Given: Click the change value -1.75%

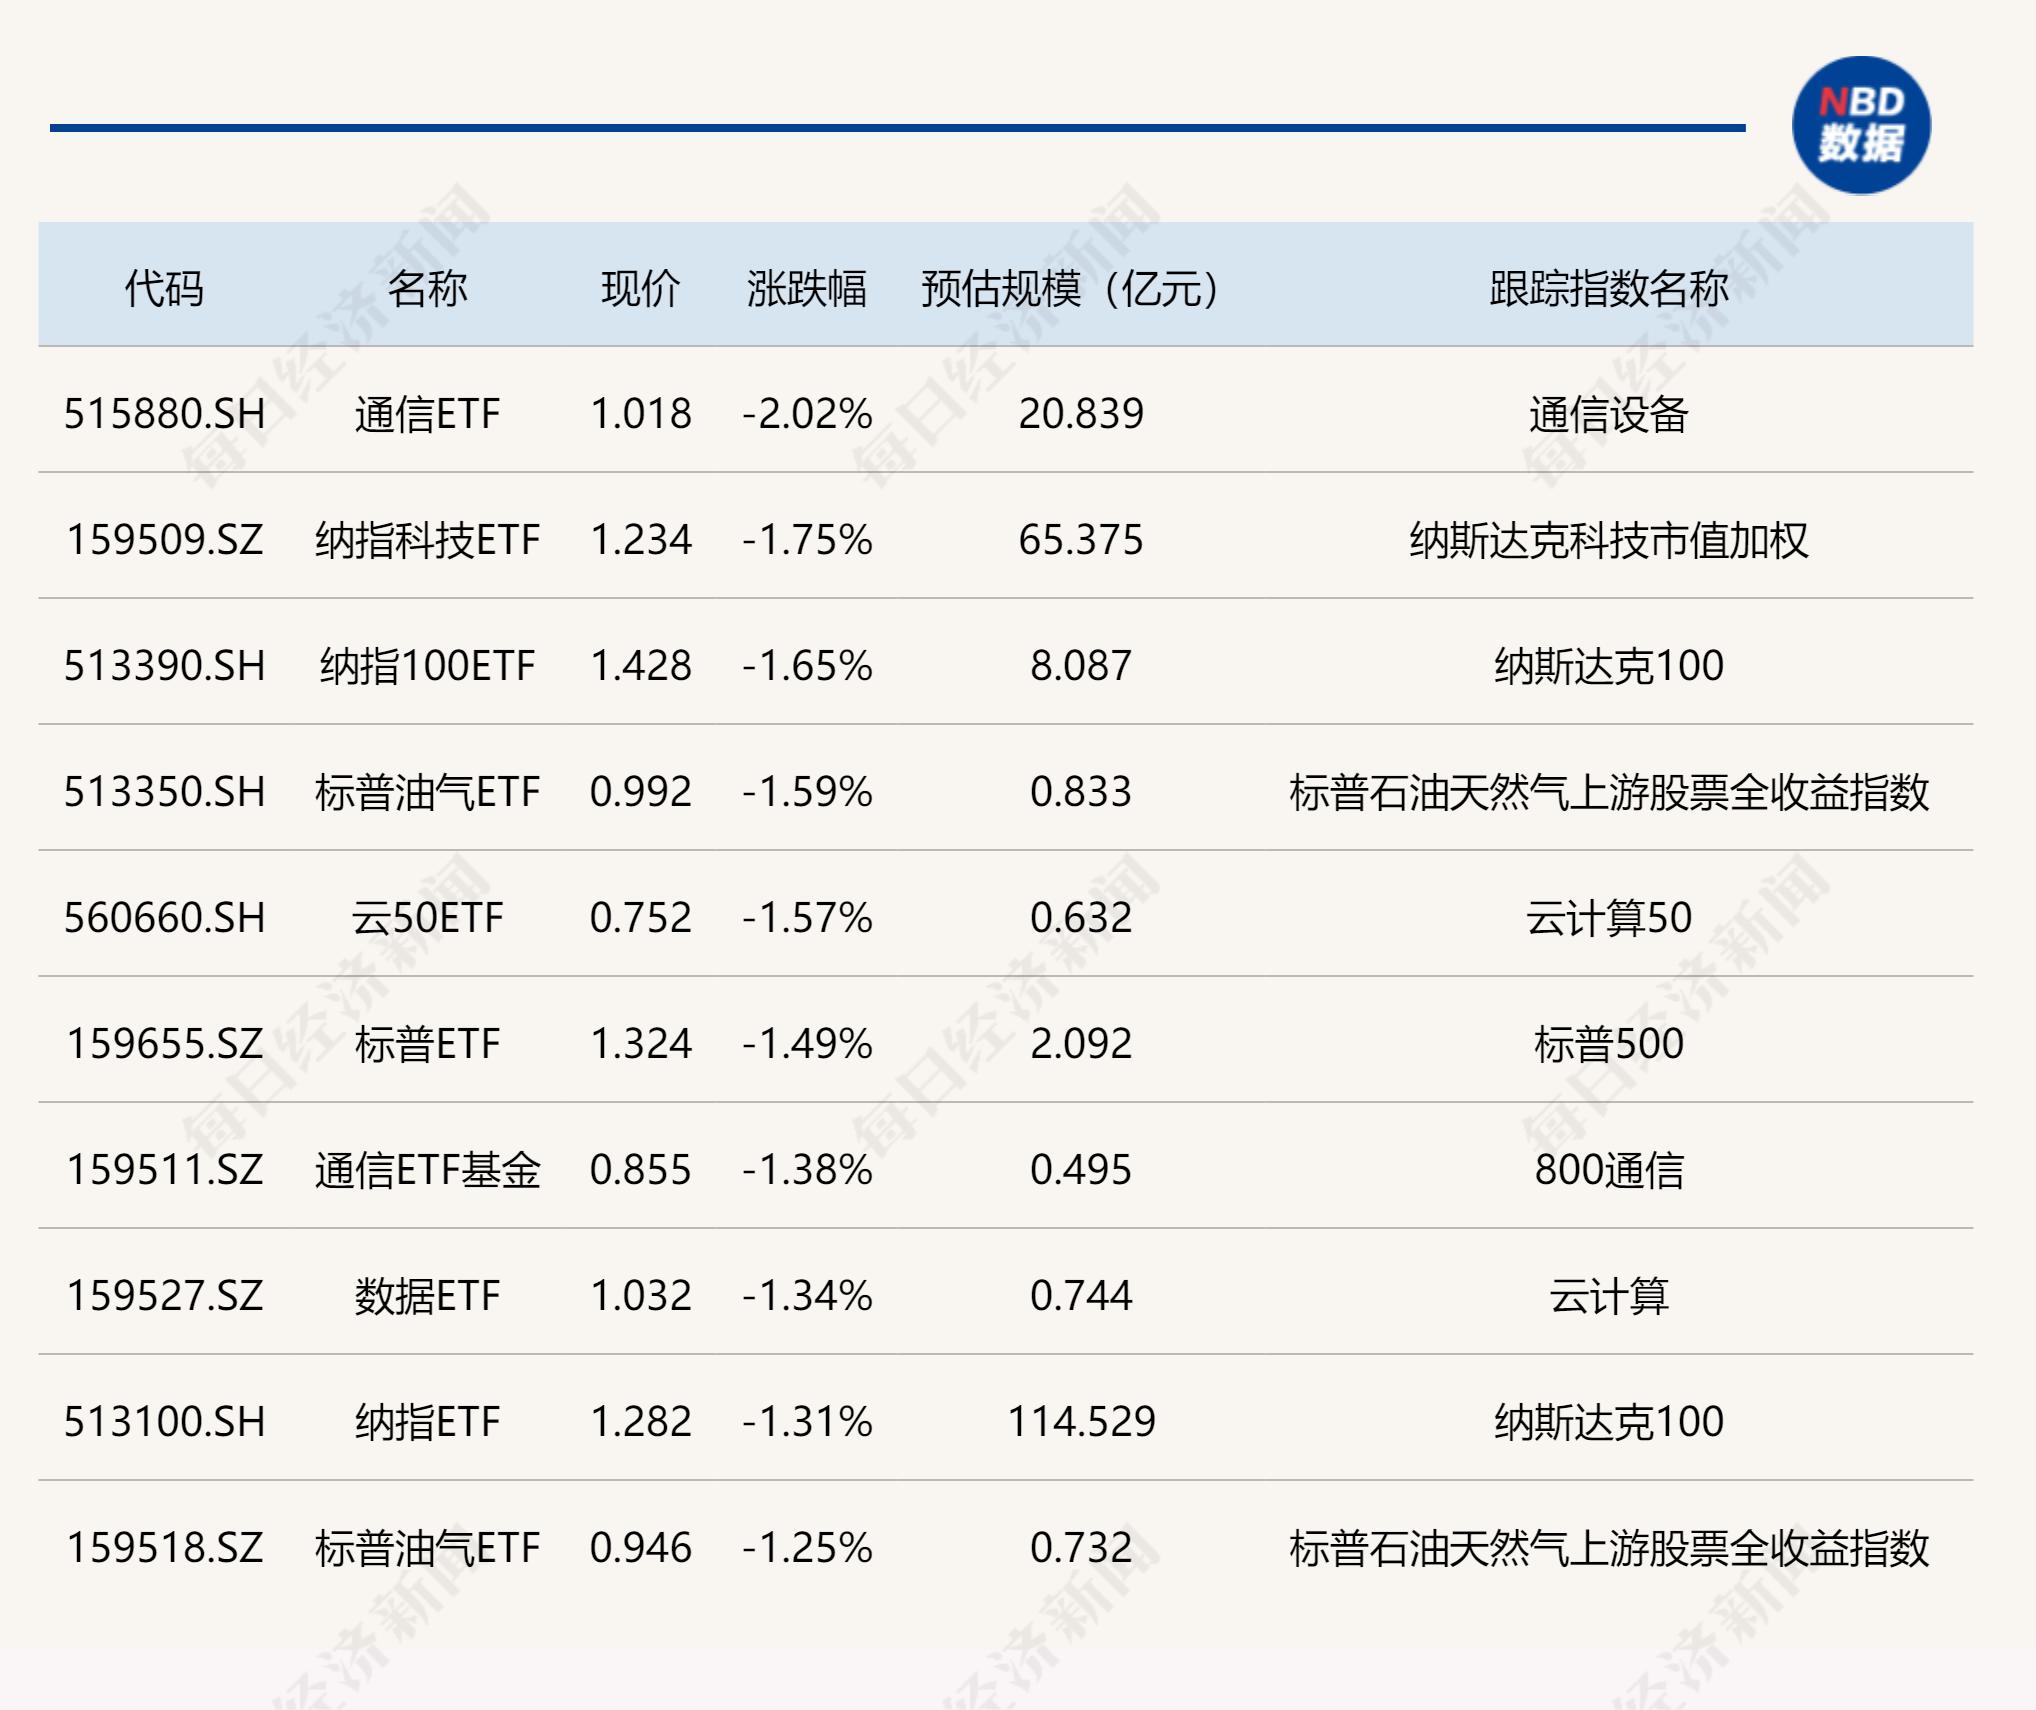Looking at the screenshot, I should (807, 540).
